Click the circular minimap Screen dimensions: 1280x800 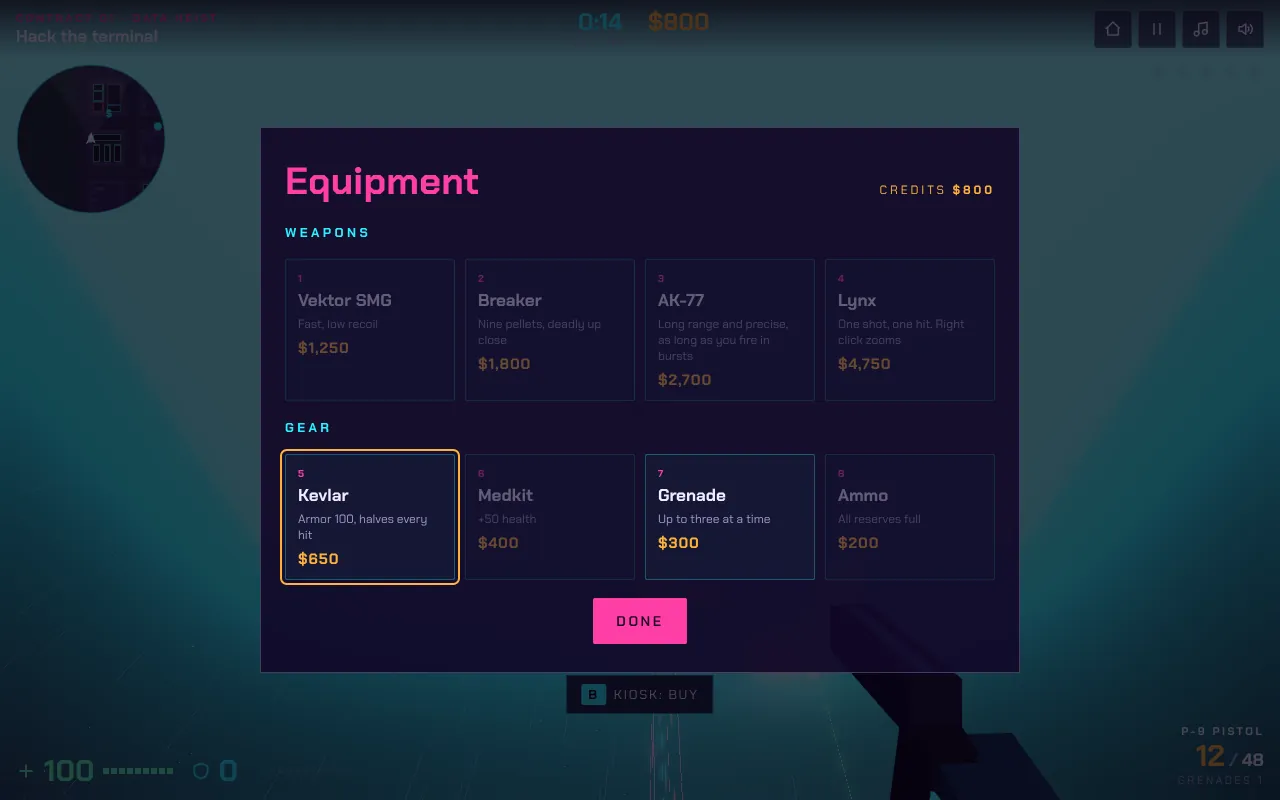pyautogui.click(x=91, y=139)
